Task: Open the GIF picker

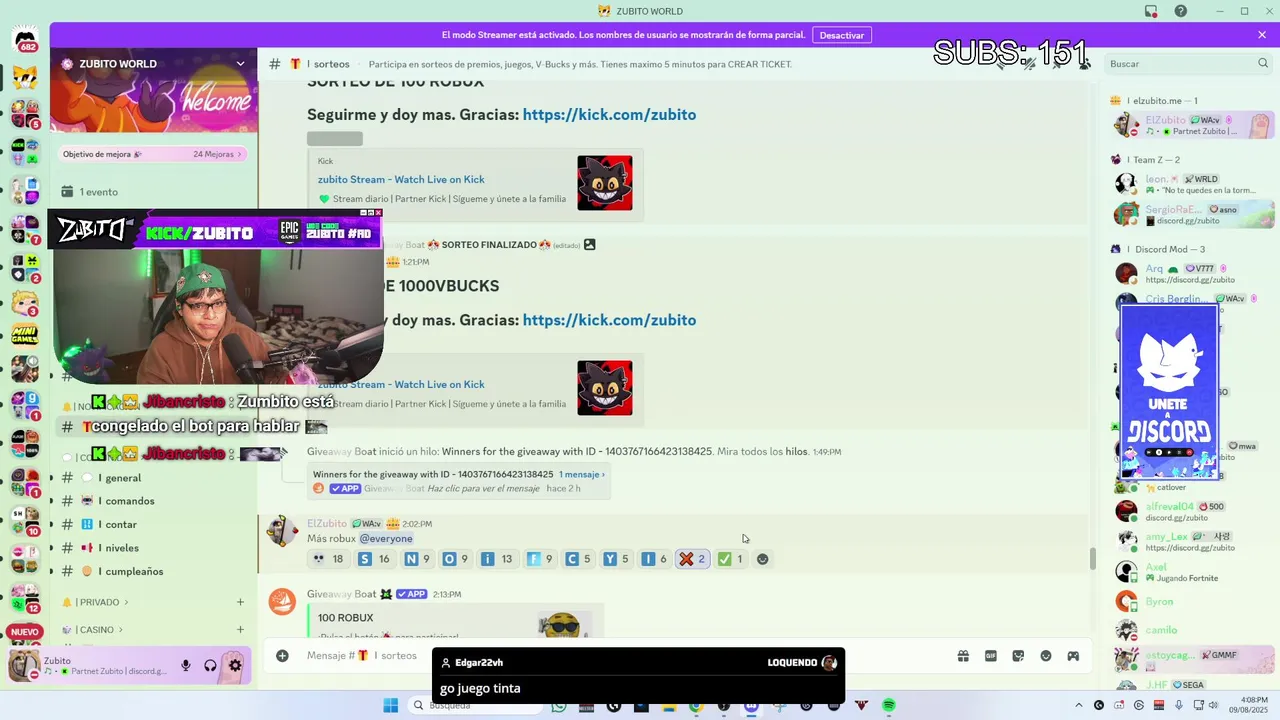Action: click(991, 656)
